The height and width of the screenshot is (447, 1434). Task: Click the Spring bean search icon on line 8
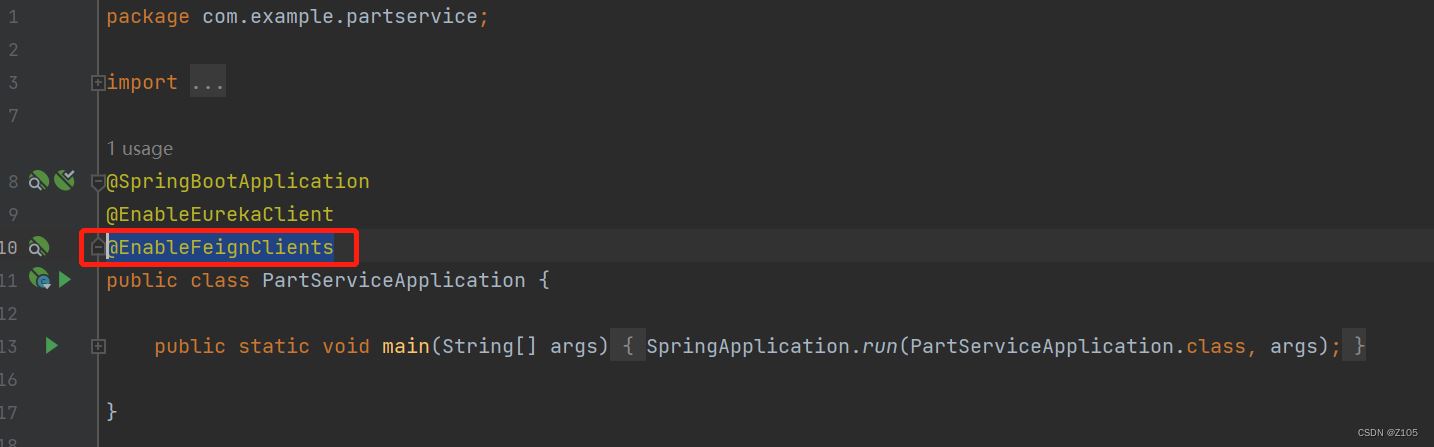click(39, 181)
